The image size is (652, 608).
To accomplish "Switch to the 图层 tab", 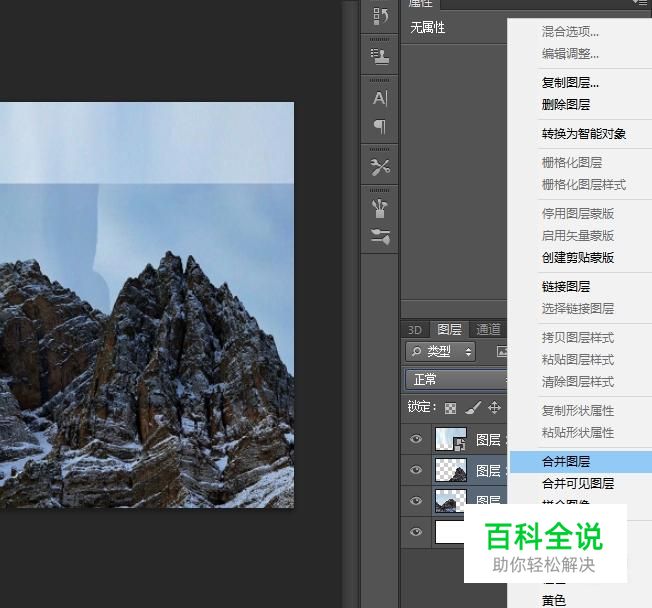I will (449, 329).
